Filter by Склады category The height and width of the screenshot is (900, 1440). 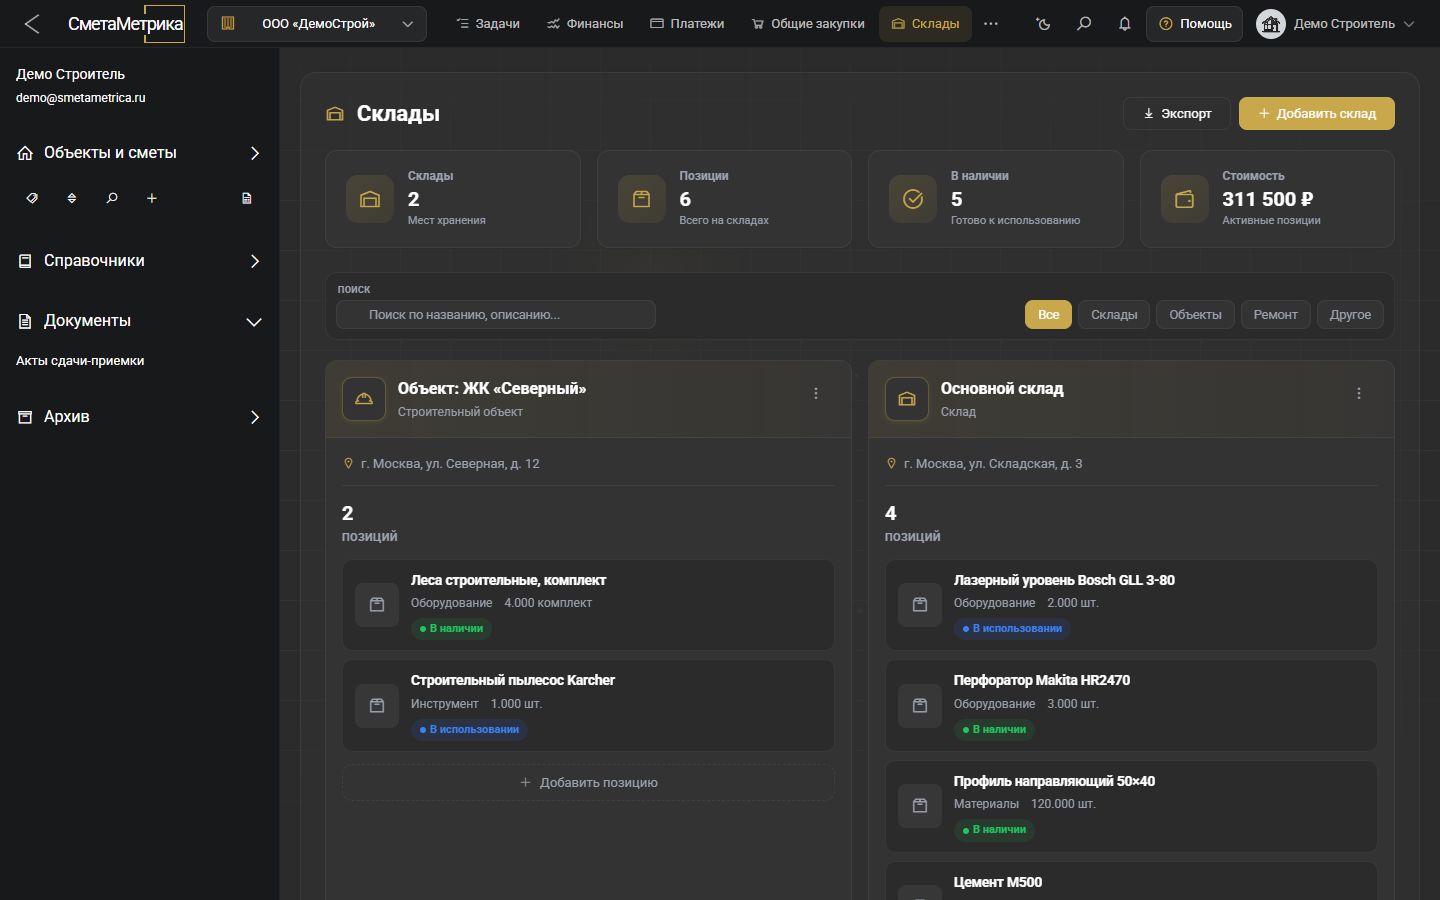(1114, 314)
